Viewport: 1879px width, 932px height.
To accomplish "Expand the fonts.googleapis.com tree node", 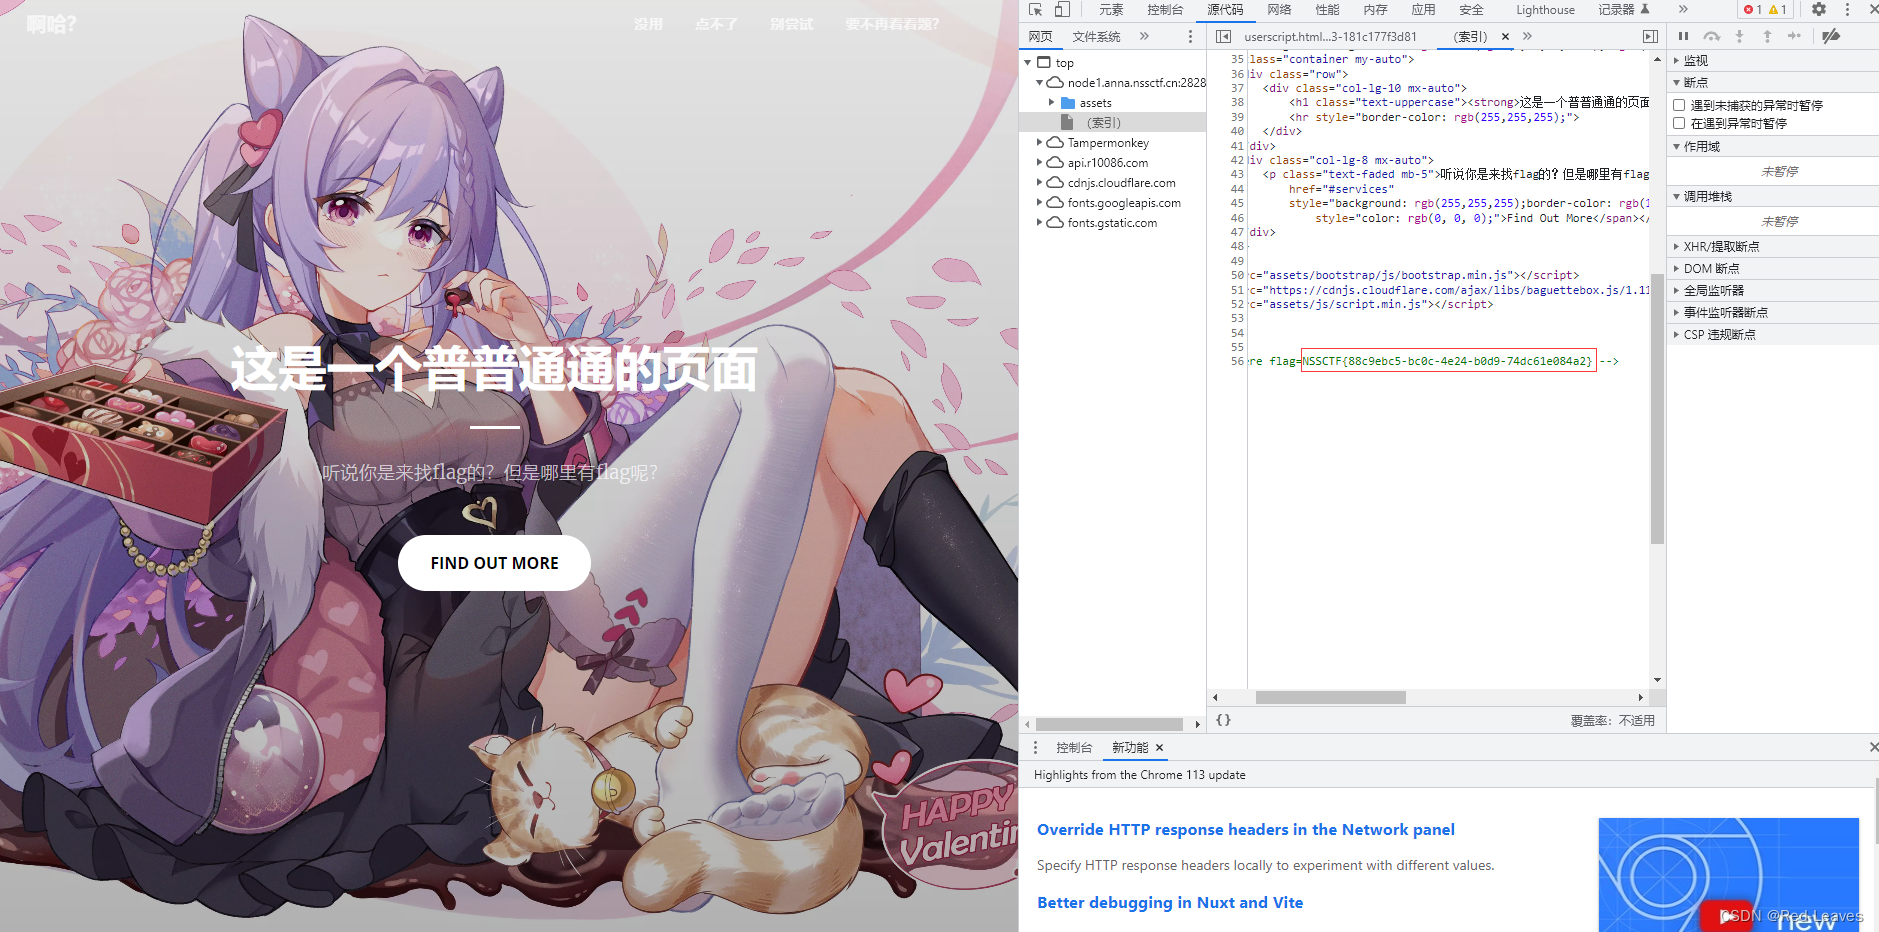I will [1040, 202].
